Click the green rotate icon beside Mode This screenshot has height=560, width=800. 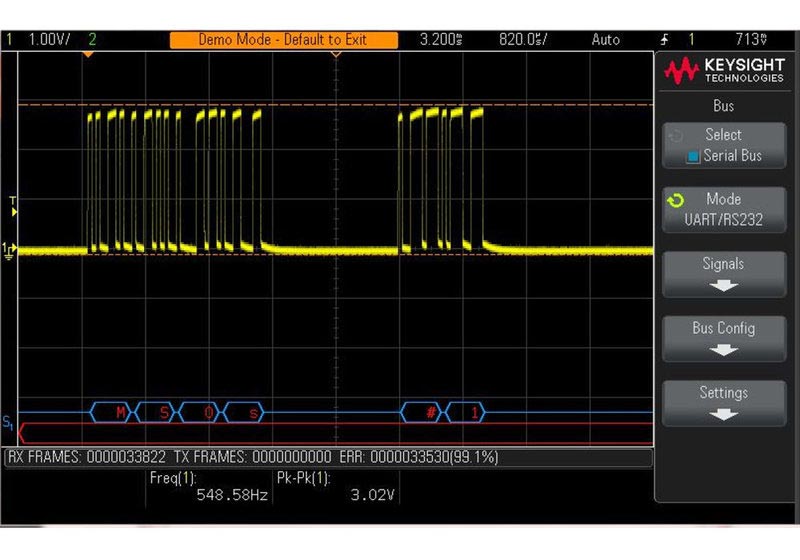point(676,200)
